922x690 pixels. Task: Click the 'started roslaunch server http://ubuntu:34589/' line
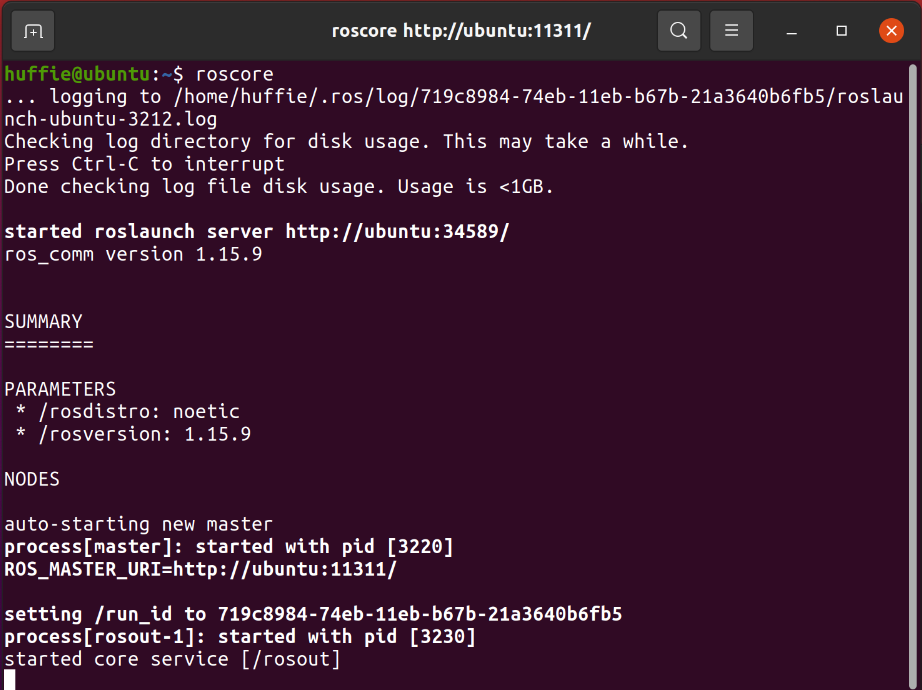coord(256,232)
